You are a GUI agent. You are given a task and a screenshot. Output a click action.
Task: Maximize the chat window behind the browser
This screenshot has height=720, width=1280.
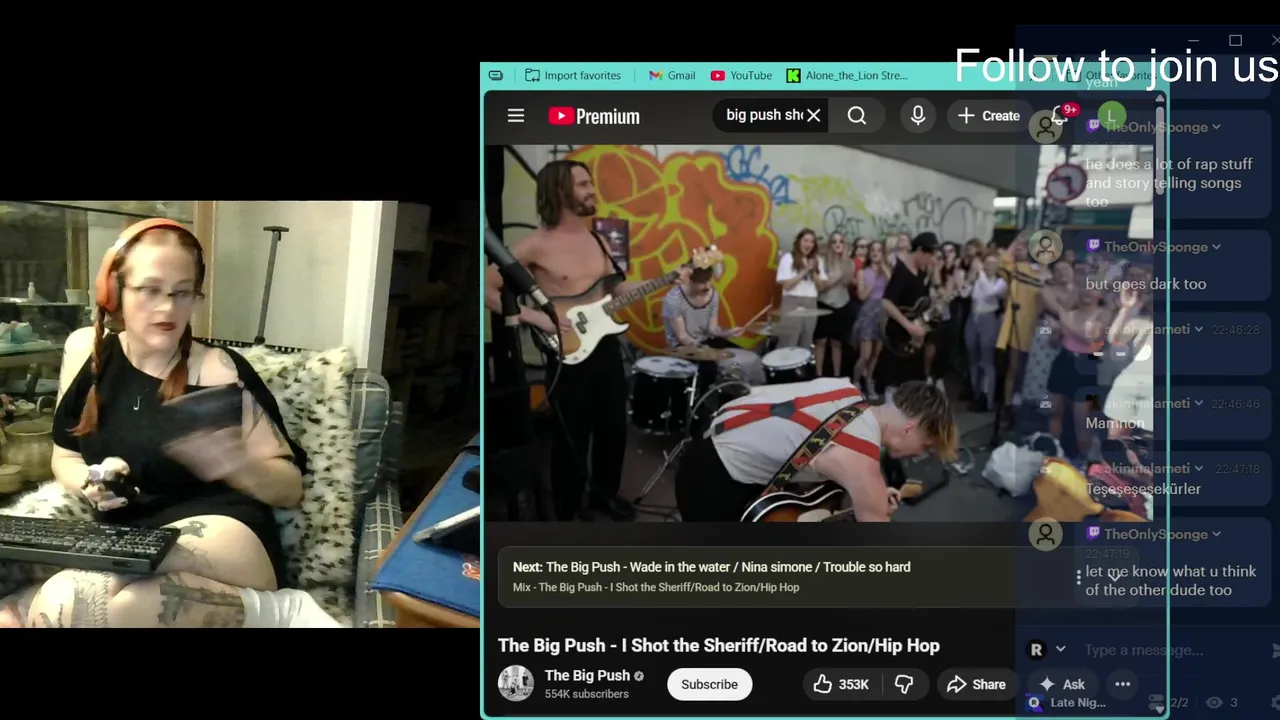[1236, 40]
